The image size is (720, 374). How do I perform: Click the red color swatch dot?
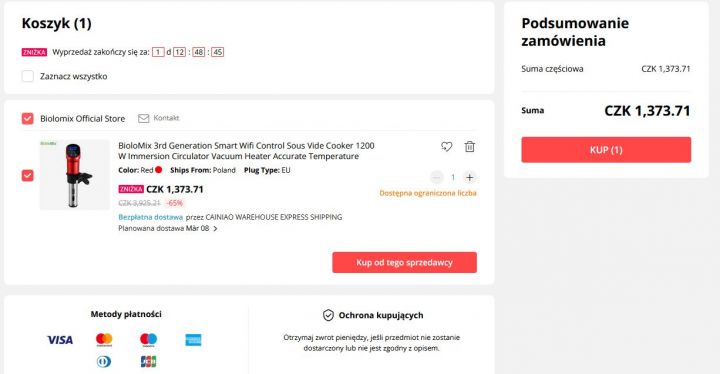(x=158, y=170)
